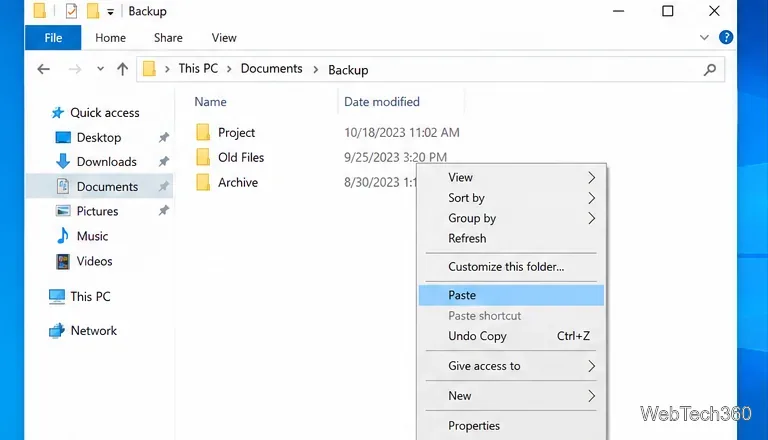Select Network in the navigation pane

tap(94, 331)
